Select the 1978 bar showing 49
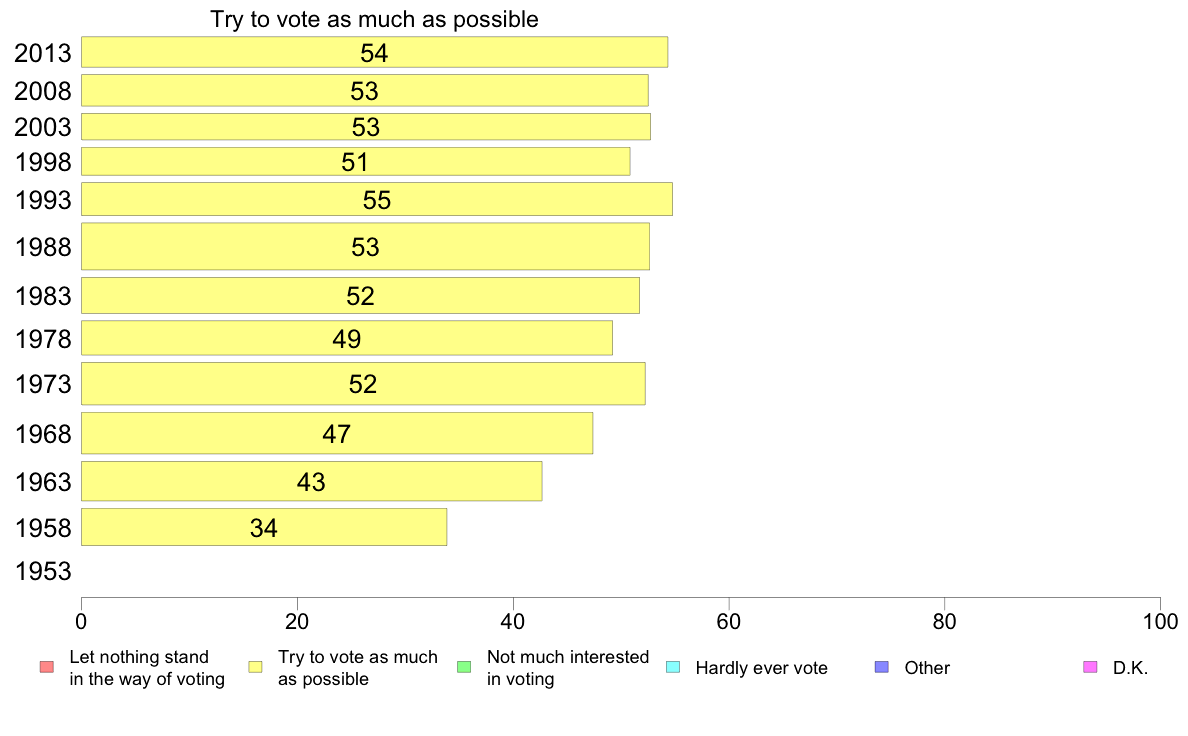 coord(346,338)
